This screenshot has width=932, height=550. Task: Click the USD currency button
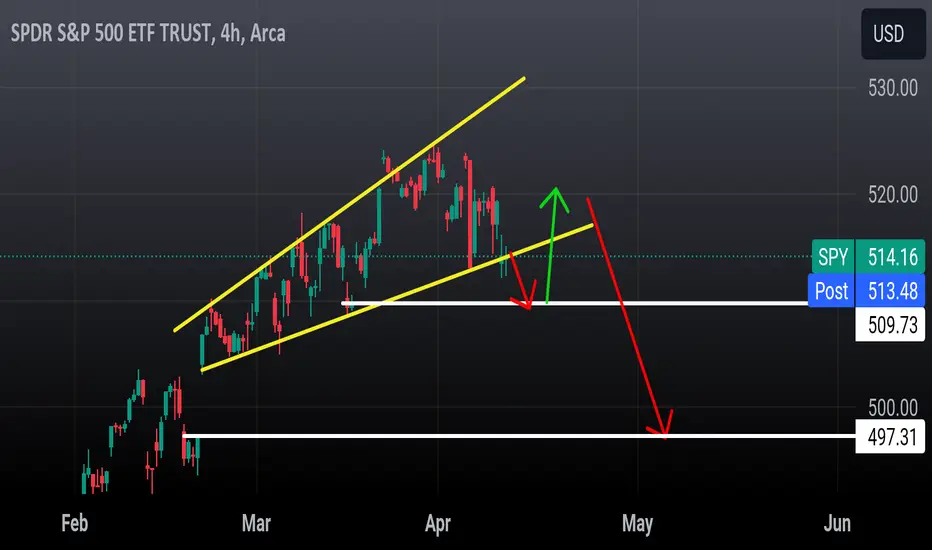(x=893, y=34)
